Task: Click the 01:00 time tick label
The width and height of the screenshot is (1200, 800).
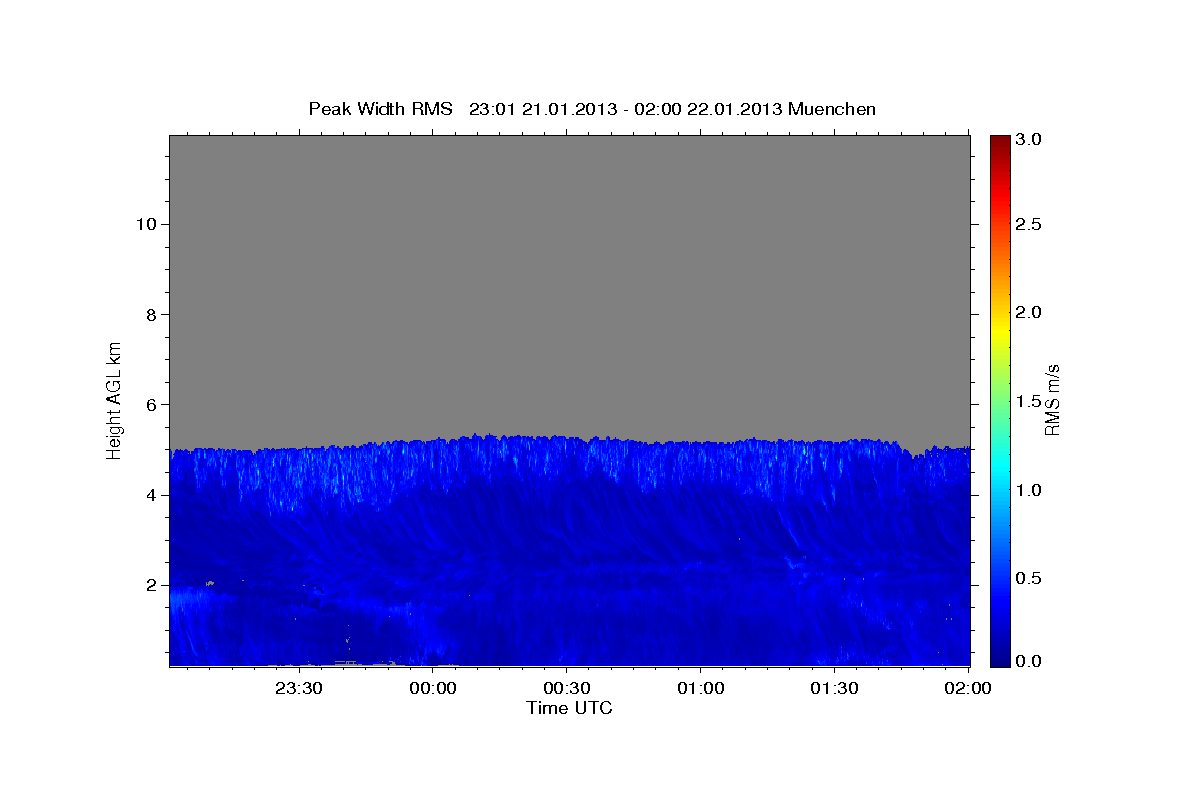Action: pos(701,689)
